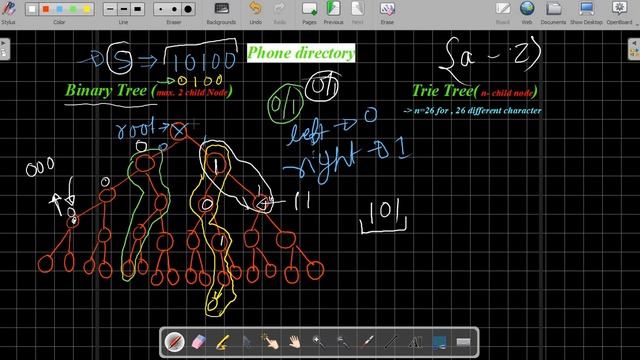Screen dimensions: 640x360
Task: Select the hand scroll page tool
Action: 295,342
